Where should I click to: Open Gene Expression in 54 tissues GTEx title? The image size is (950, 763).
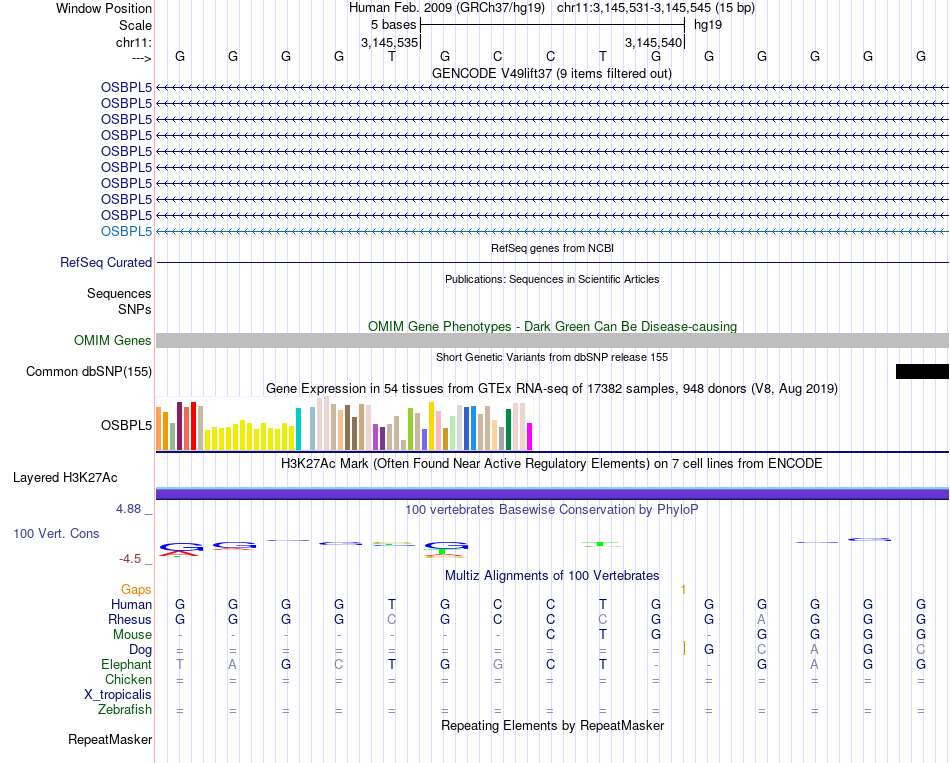pyautogui.click(x=552, y=388)
